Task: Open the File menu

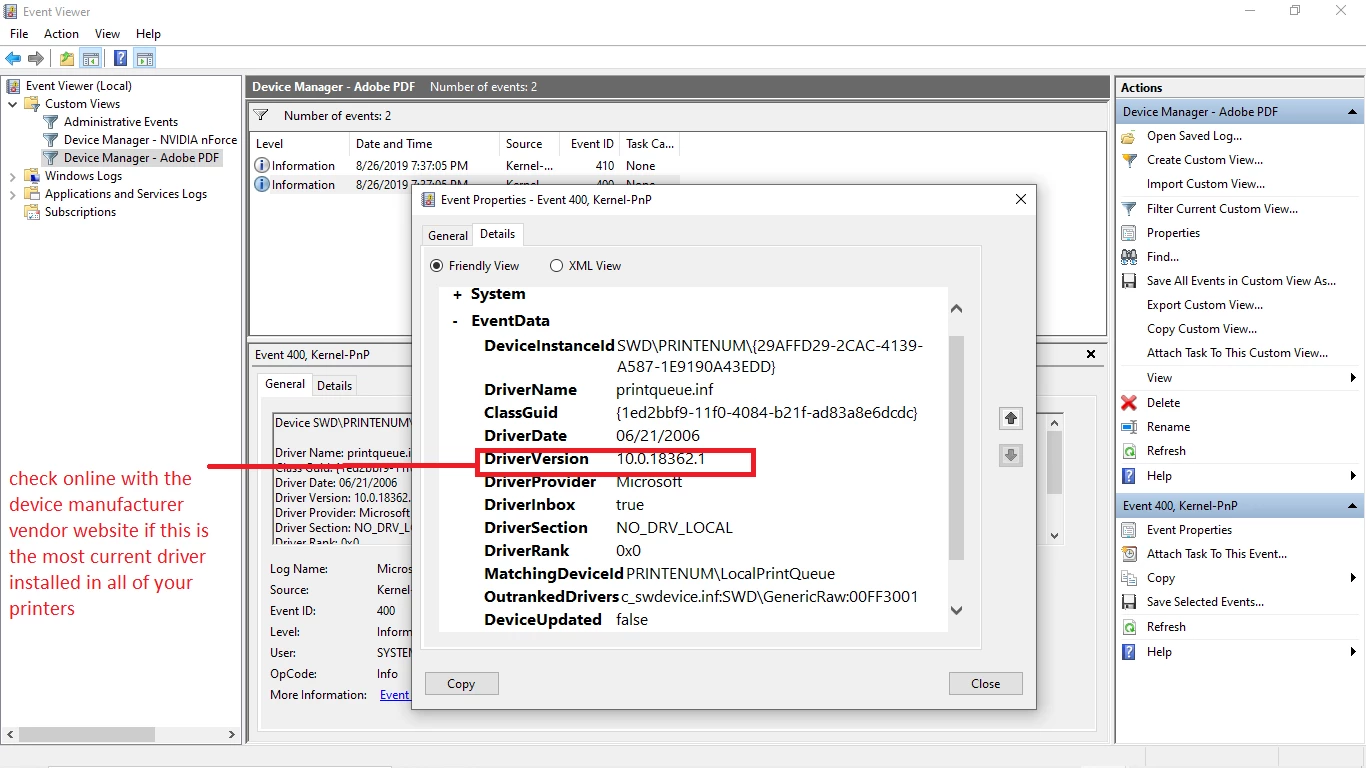Action: (x=19, y=34)
